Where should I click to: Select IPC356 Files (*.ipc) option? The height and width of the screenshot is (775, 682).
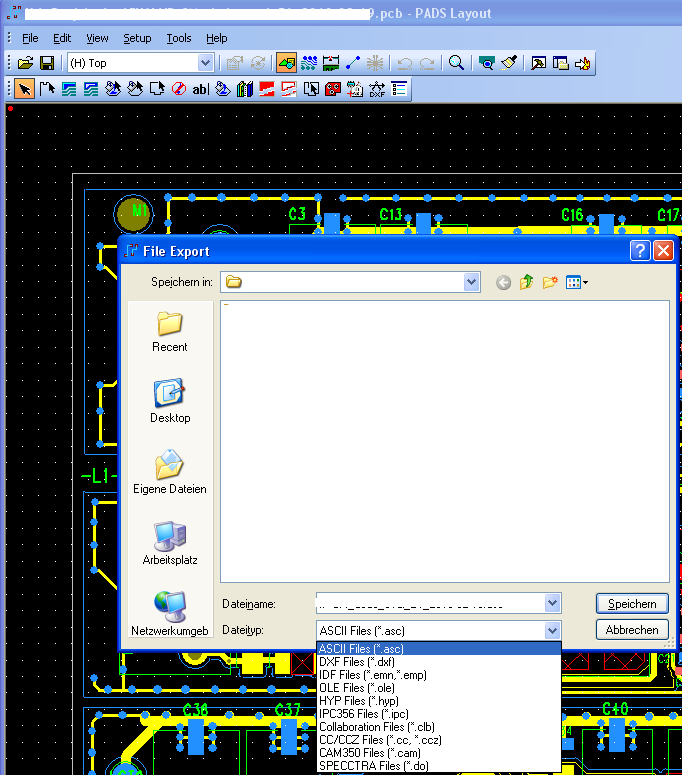tap(439, 714)
